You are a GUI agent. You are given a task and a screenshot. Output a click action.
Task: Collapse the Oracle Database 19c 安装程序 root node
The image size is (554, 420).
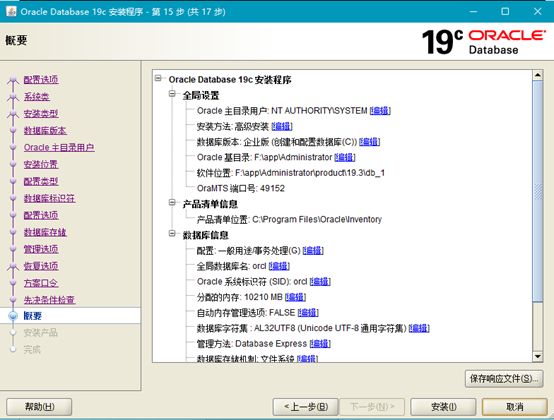pyautogui.click(x=158, y=78)
